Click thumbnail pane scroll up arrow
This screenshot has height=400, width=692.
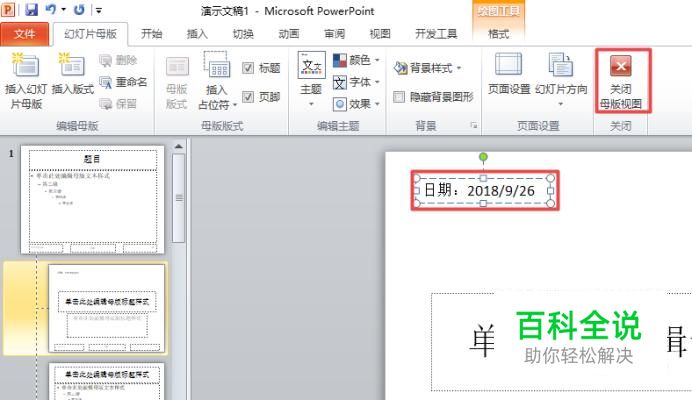pyautogui.click(x=178, y=146)
